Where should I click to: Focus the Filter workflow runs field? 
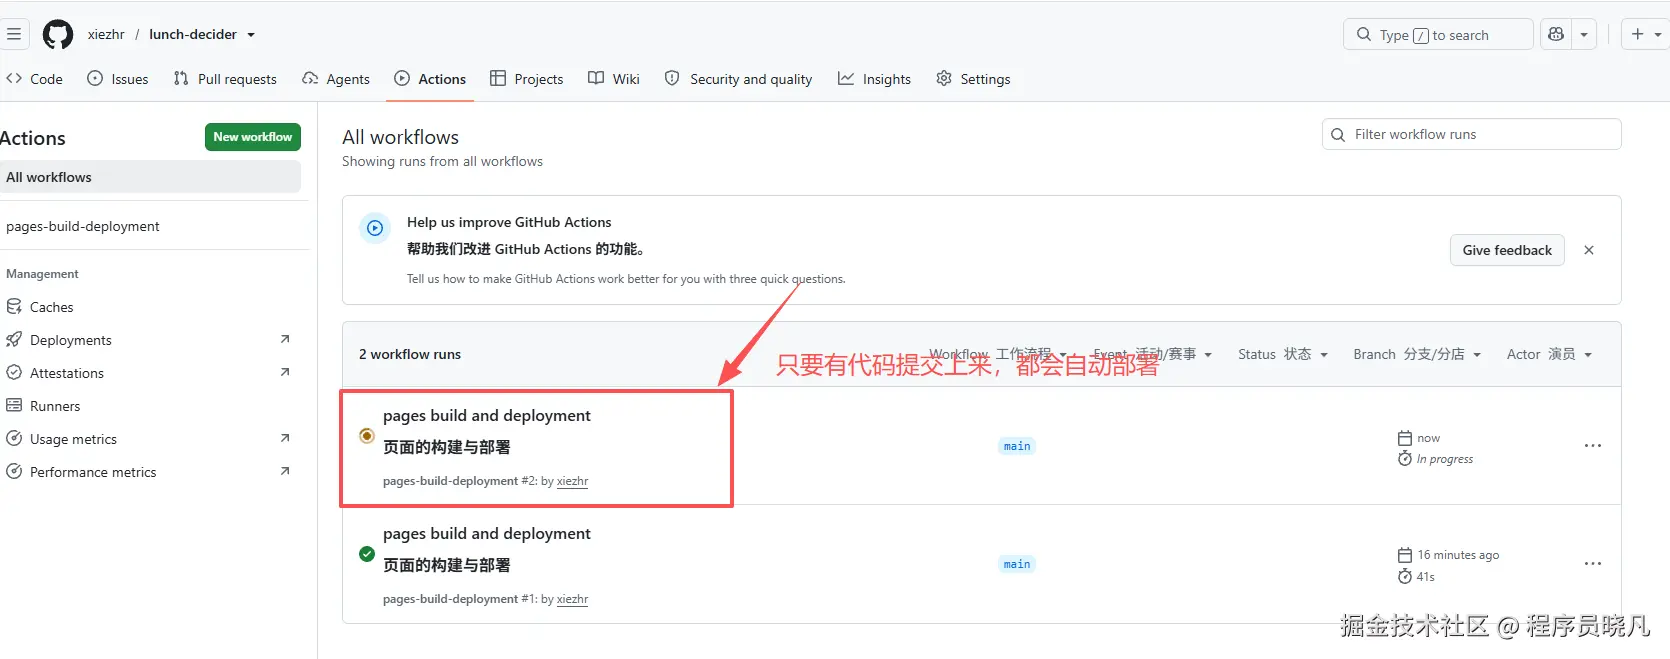(1471, 134)
